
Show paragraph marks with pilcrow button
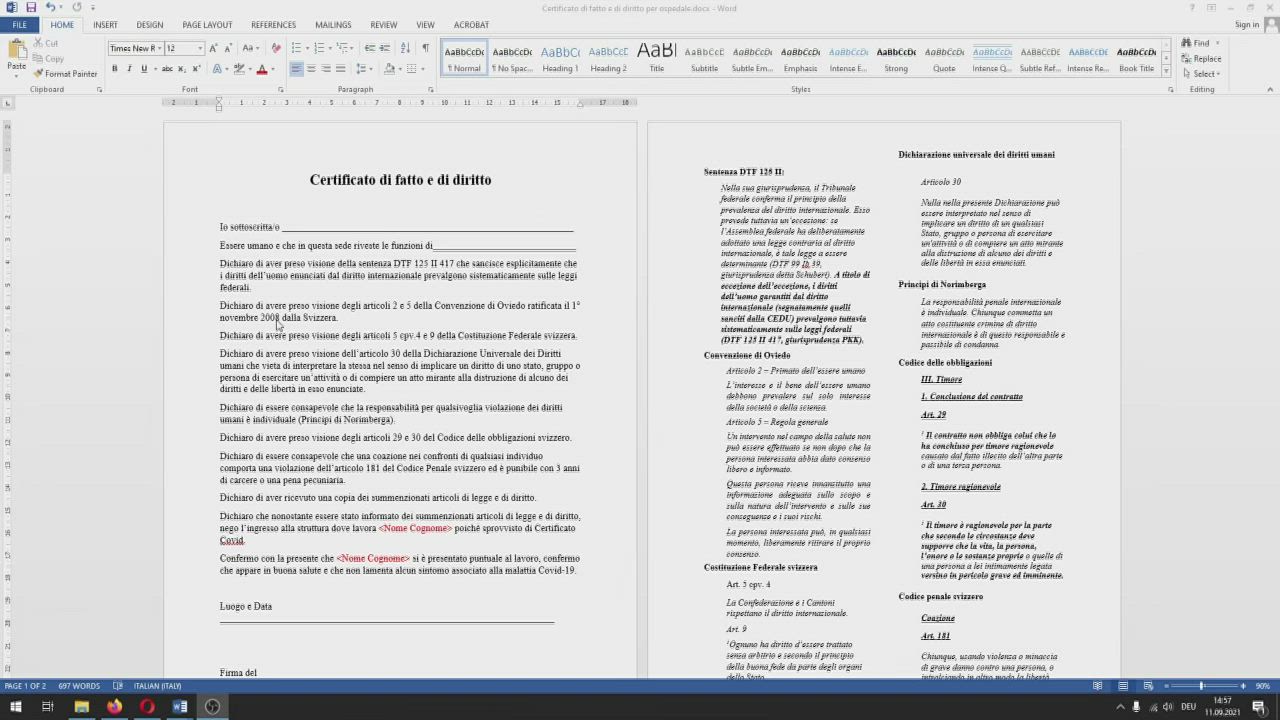[x=425, y=48]
